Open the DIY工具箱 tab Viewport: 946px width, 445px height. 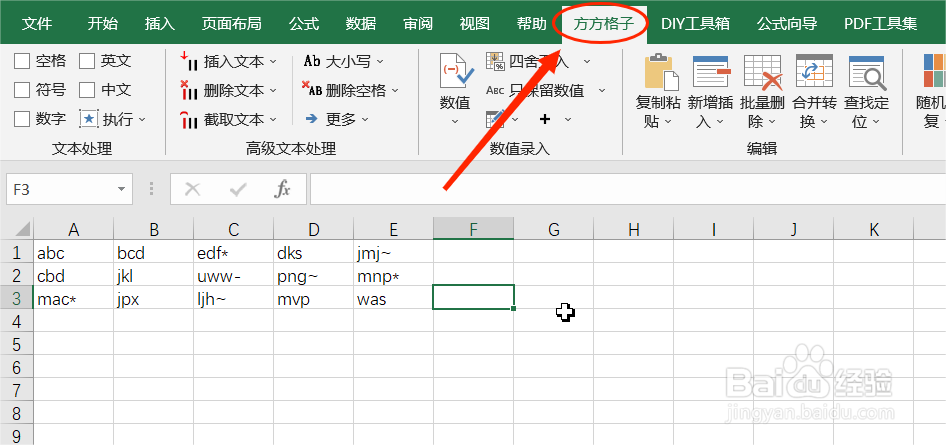[695, 24]
